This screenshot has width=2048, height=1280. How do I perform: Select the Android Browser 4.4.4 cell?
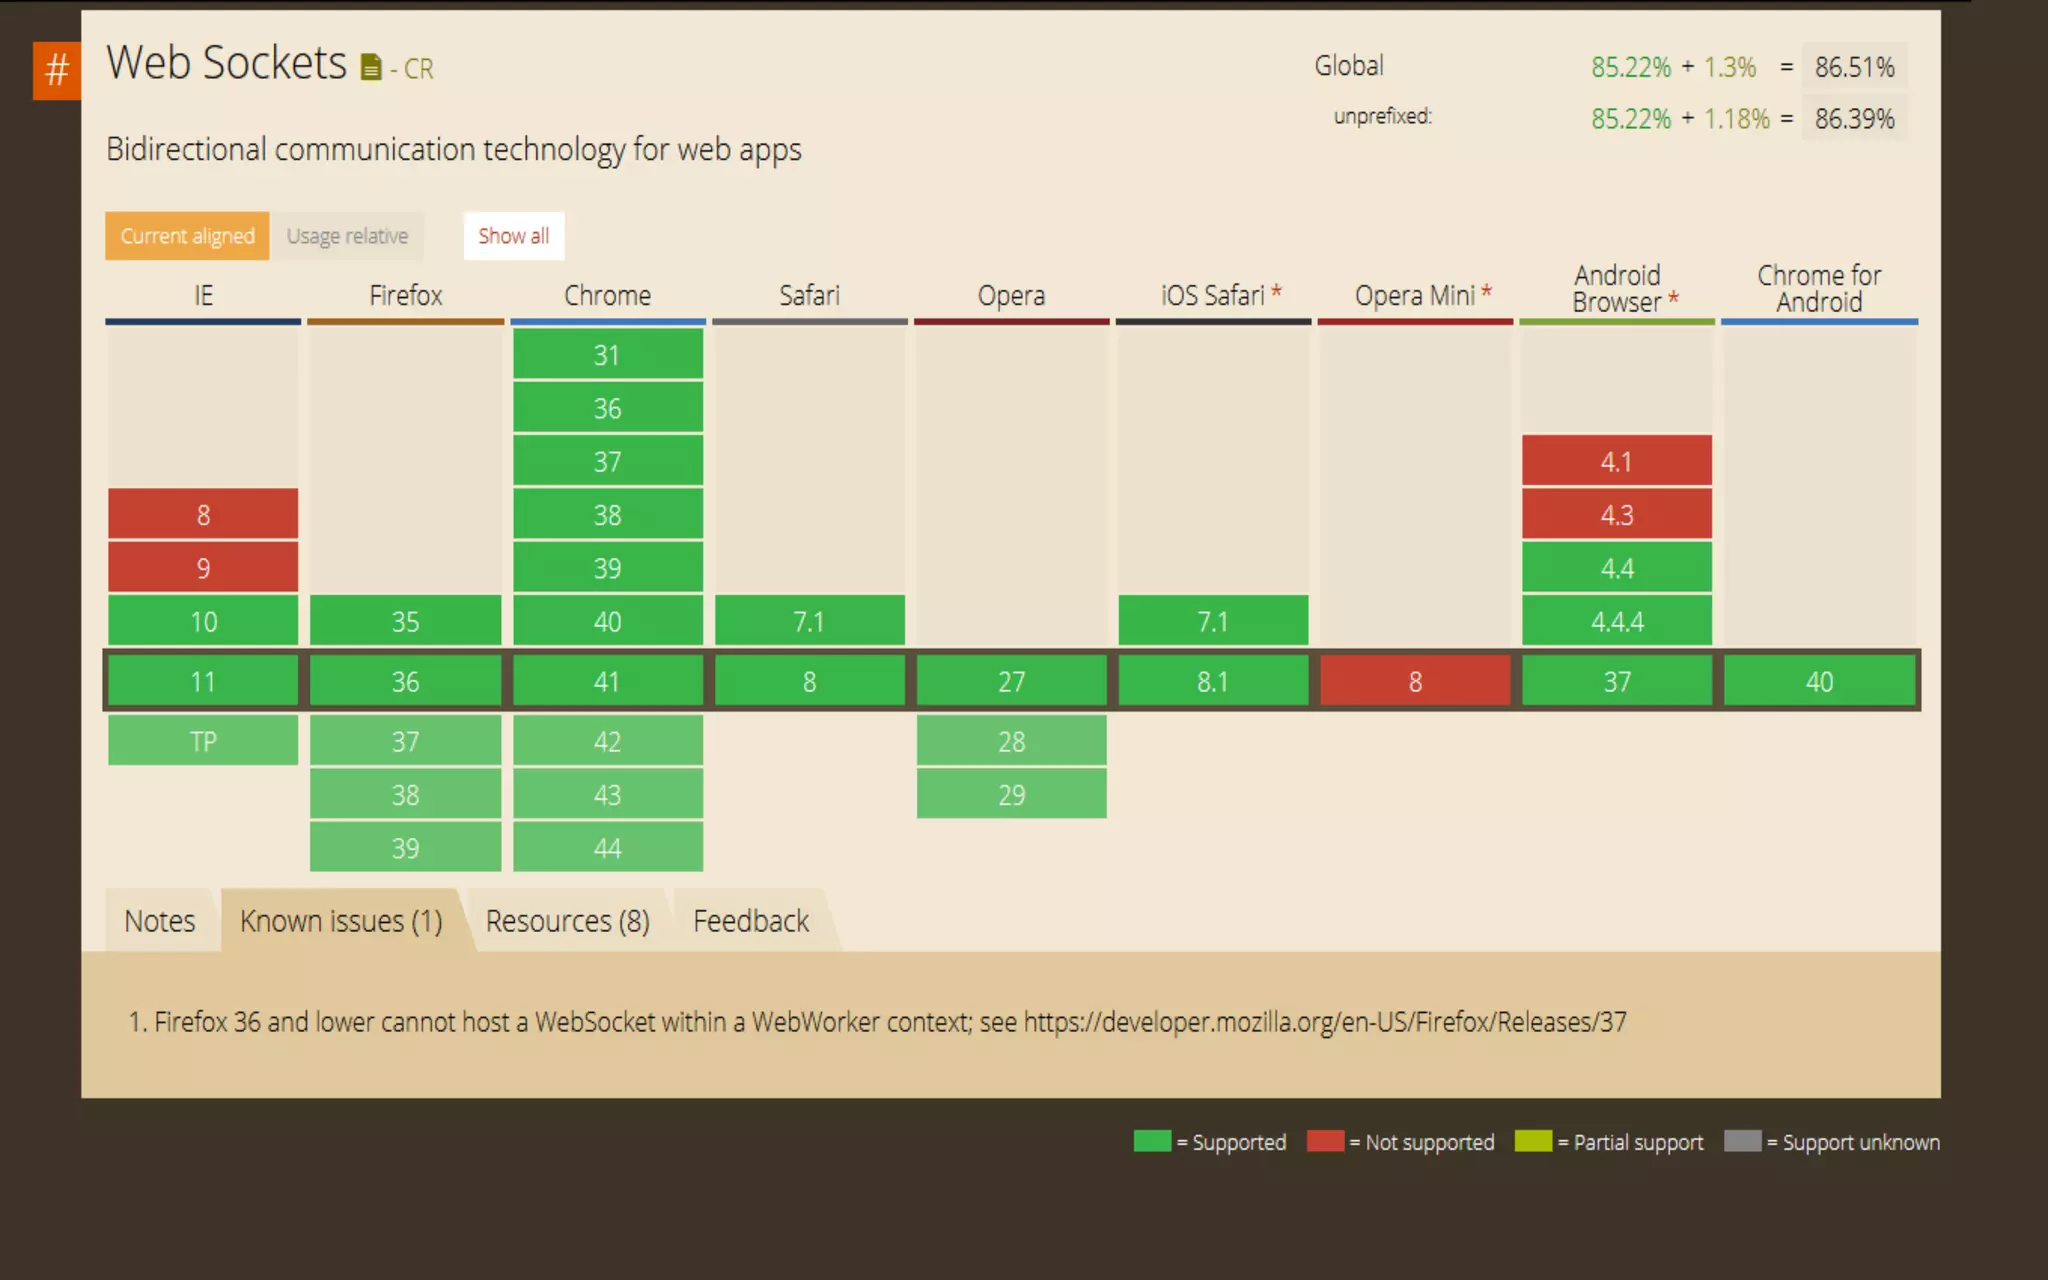[1617, 621]
